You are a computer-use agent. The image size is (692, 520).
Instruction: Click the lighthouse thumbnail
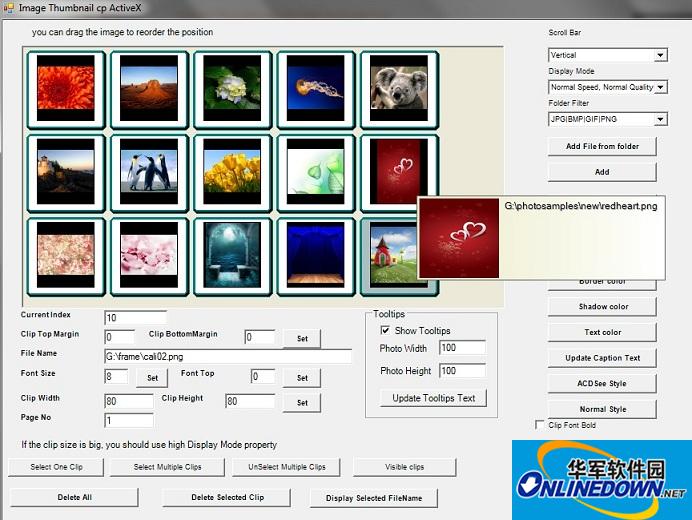[x=66, y=165]
